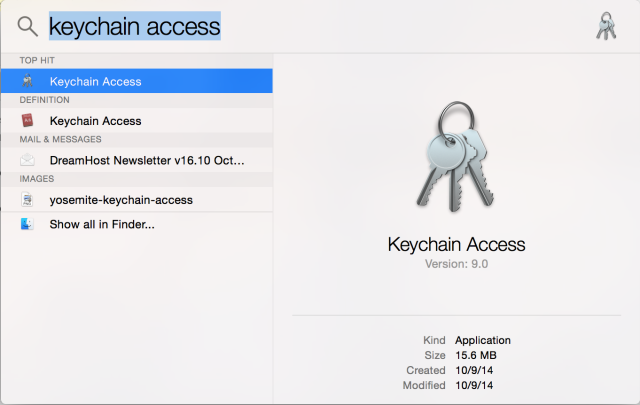640x405 pixels.
Task: Select the Keychain Access top hit icon
Action: tap(27, 81)
